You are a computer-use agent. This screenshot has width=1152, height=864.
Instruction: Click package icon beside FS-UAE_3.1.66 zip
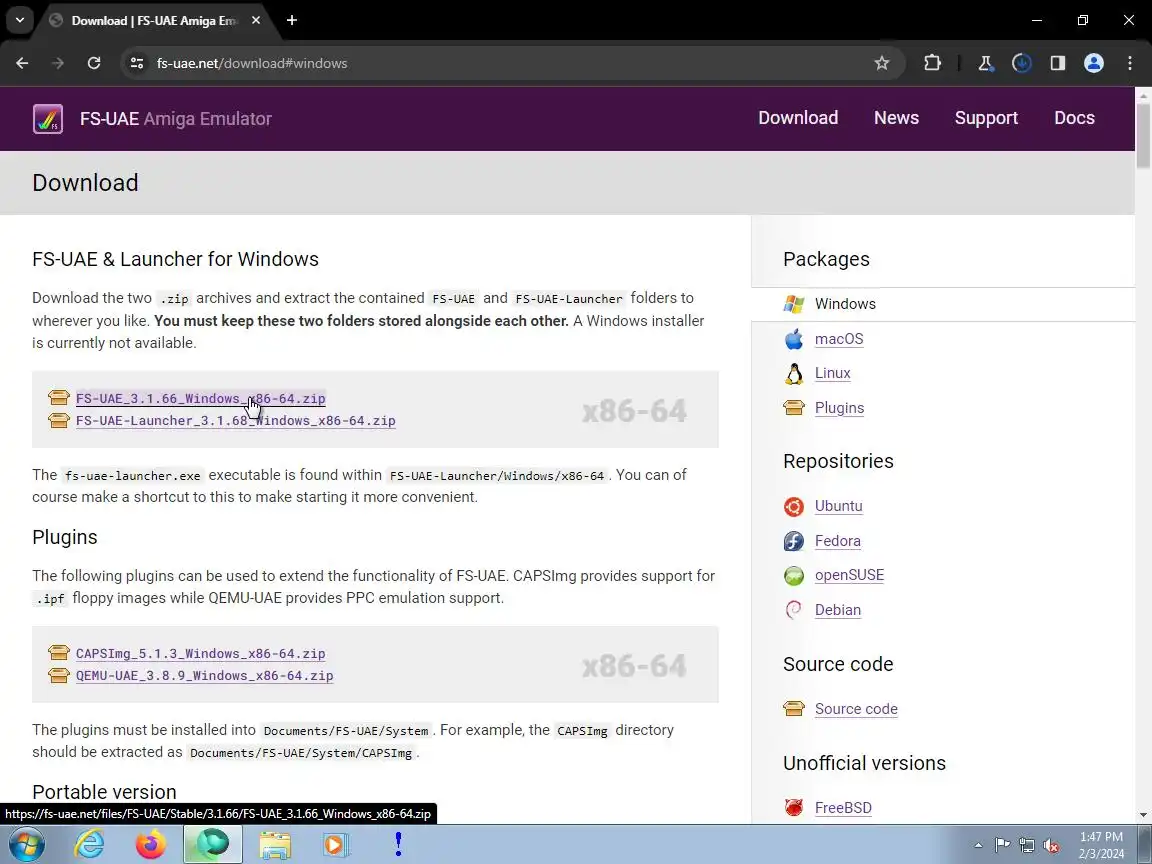pyautogui.click(x=59, y=397)
